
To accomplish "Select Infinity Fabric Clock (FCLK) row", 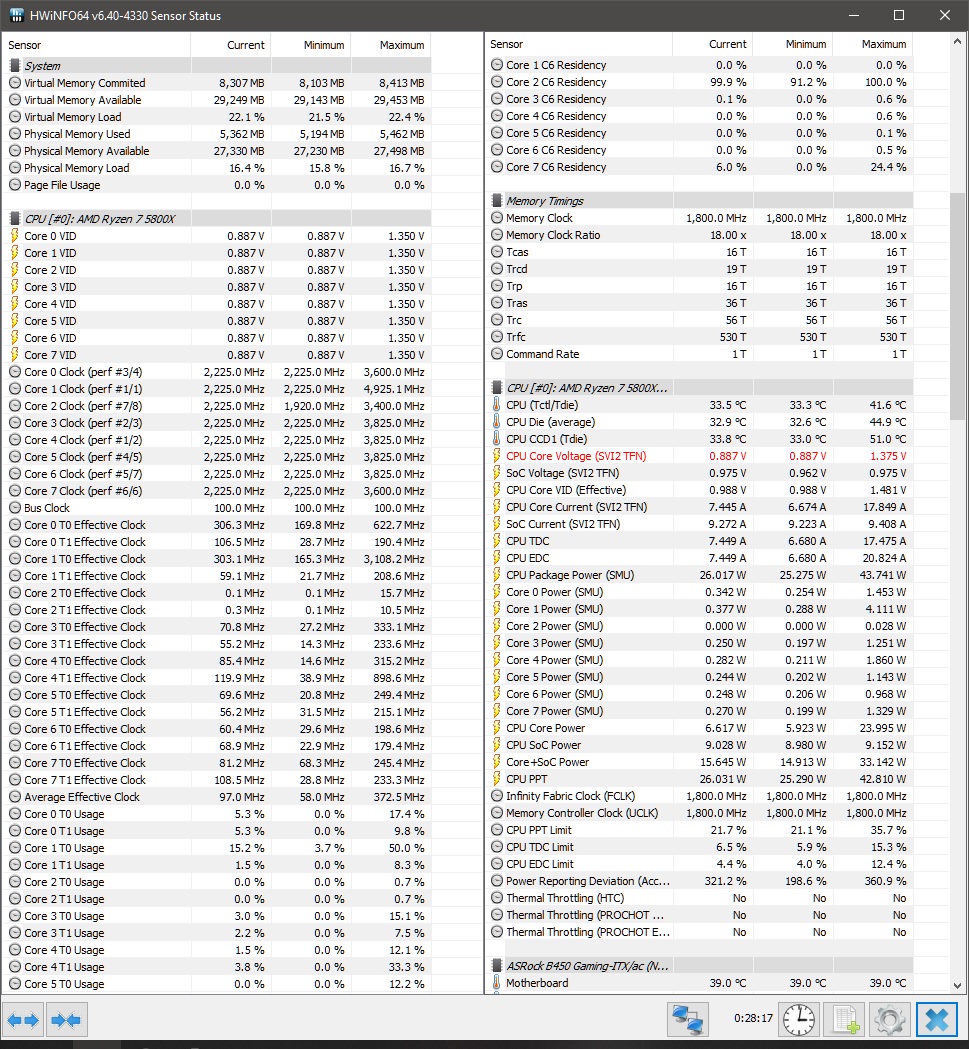I will pyautogui.click(x=699, y=796).
